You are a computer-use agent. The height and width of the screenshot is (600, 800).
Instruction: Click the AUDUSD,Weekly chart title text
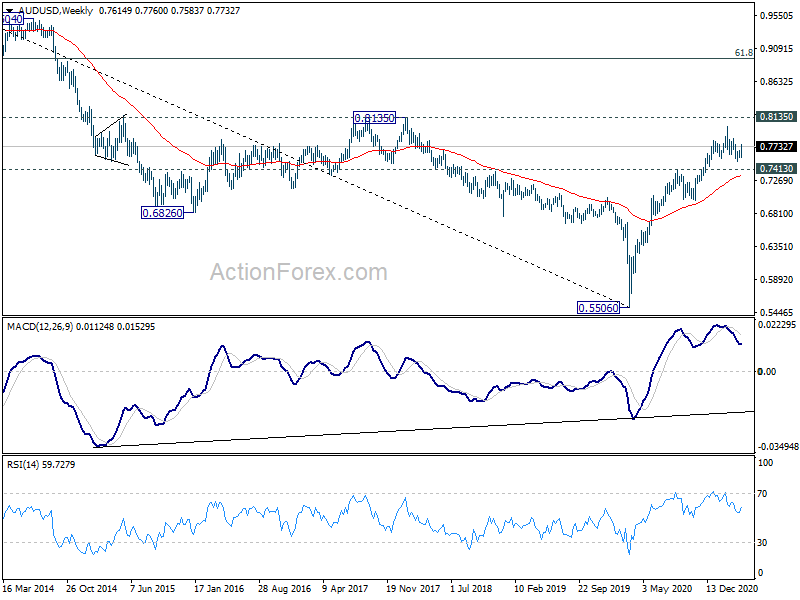pos(56,10)
